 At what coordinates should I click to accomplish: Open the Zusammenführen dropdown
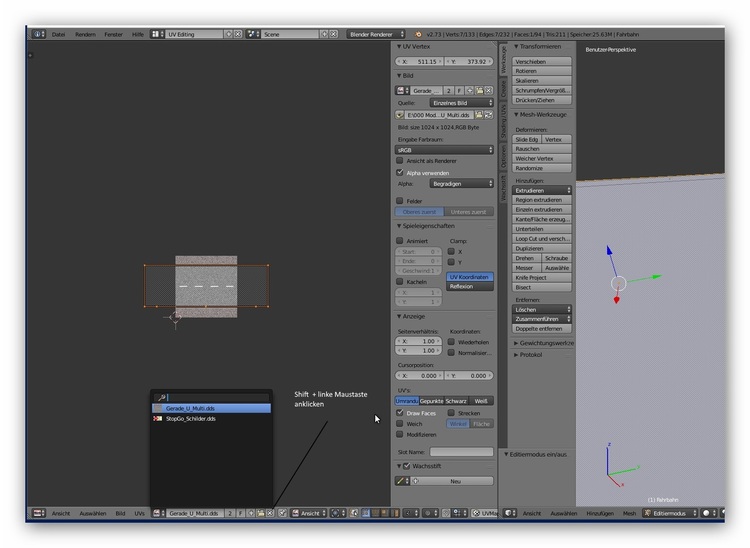(542, 319)
